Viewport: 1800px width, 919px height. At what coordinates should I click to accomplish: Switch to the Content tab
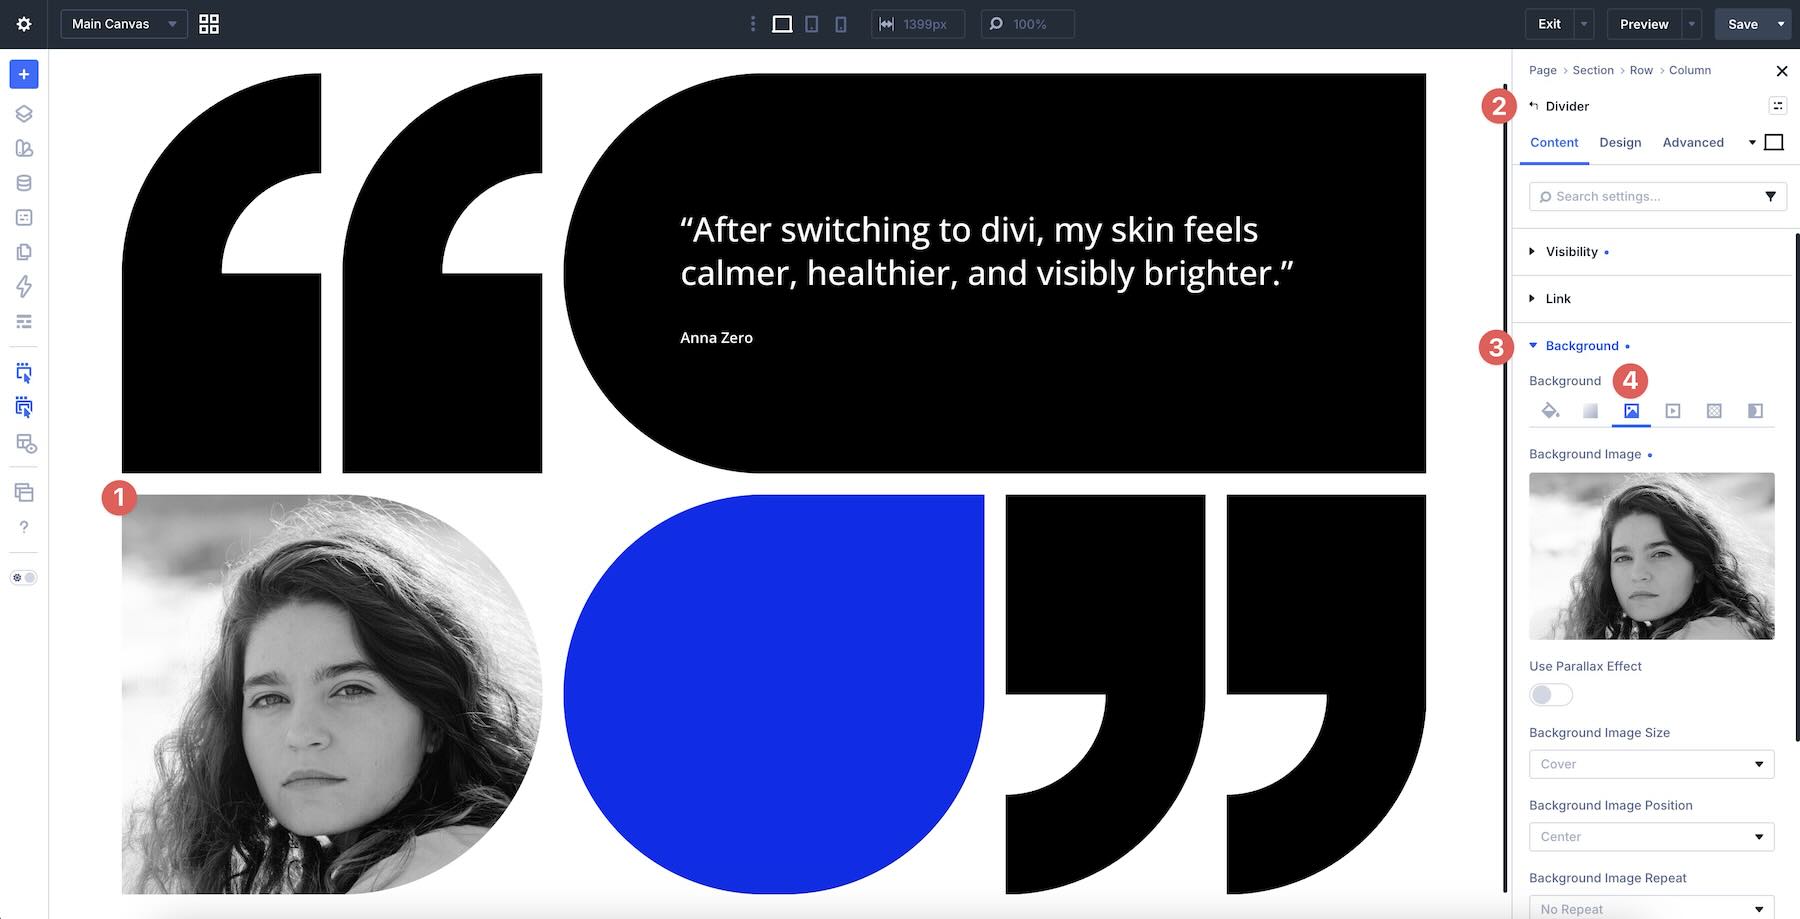coord(1554,143)
